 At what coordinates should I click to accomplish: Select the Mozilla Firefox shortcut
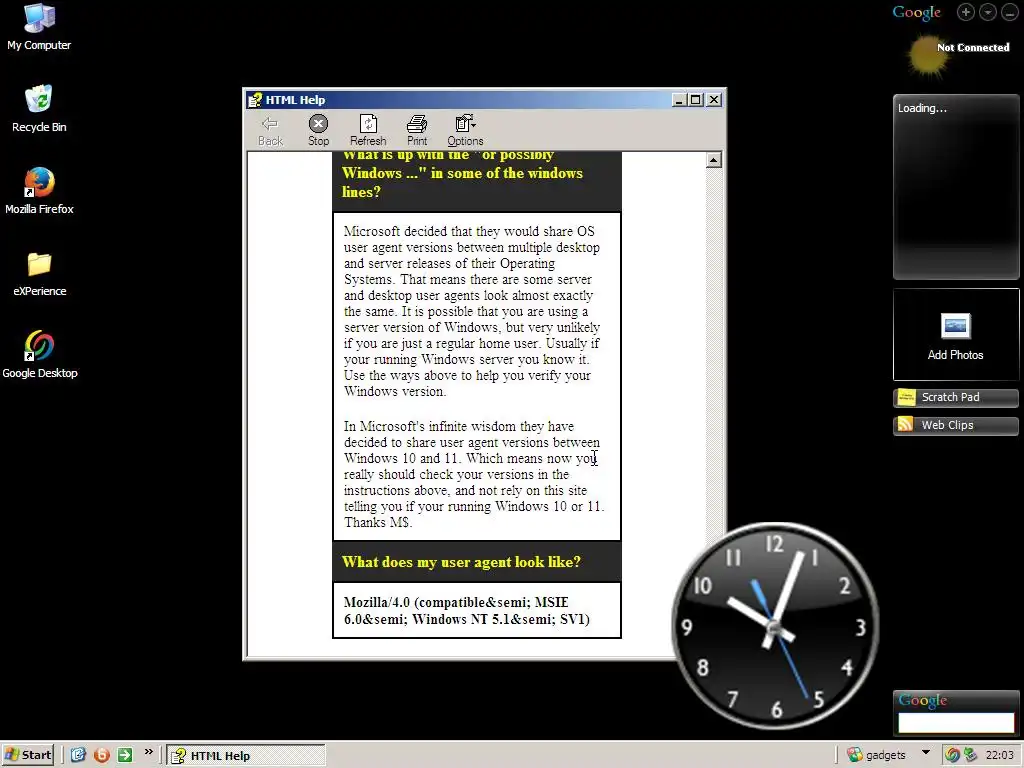(39, 191)
